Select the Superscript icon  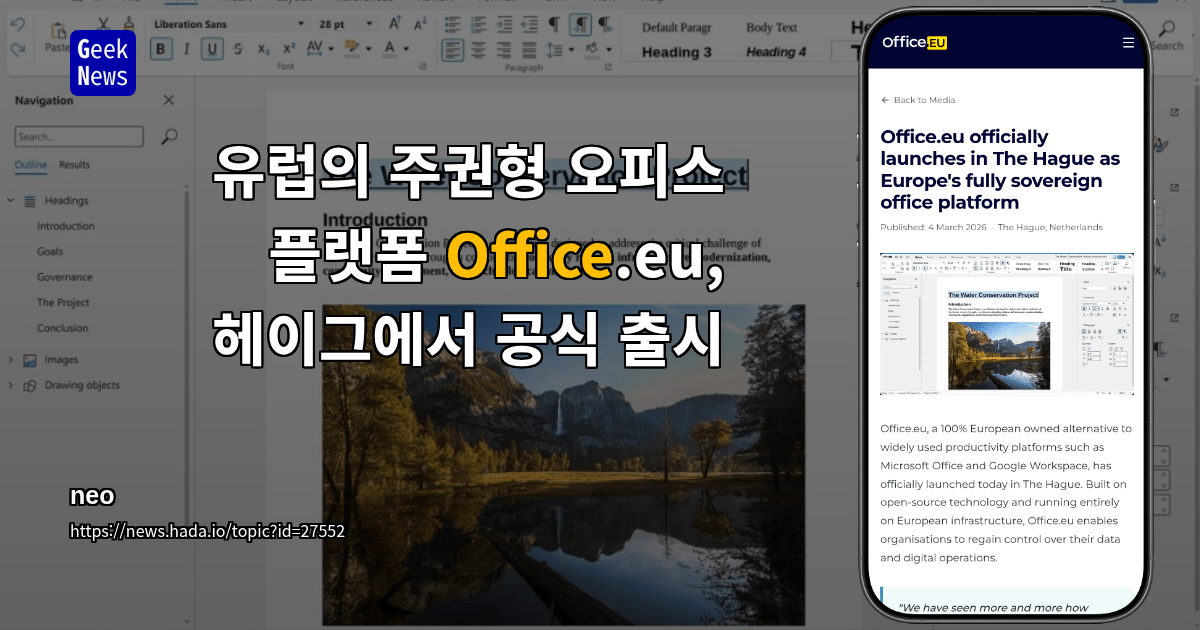(288, 46)
